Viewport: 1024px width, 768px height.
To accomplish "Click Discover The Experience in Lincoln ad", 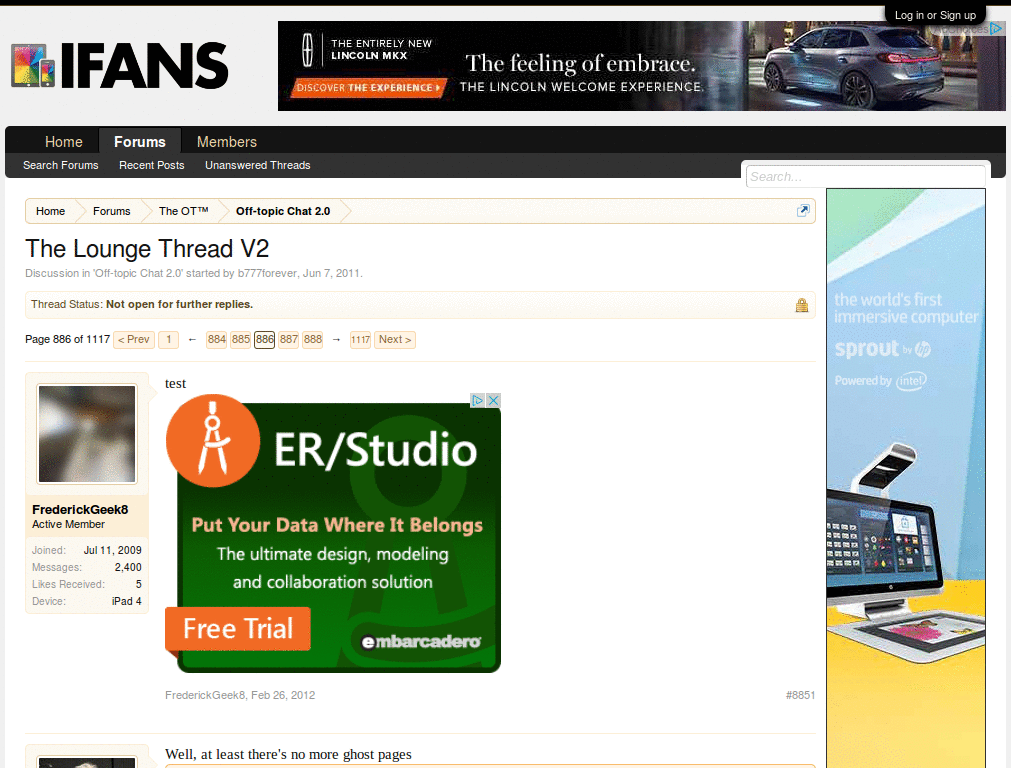I will [368, 88].
